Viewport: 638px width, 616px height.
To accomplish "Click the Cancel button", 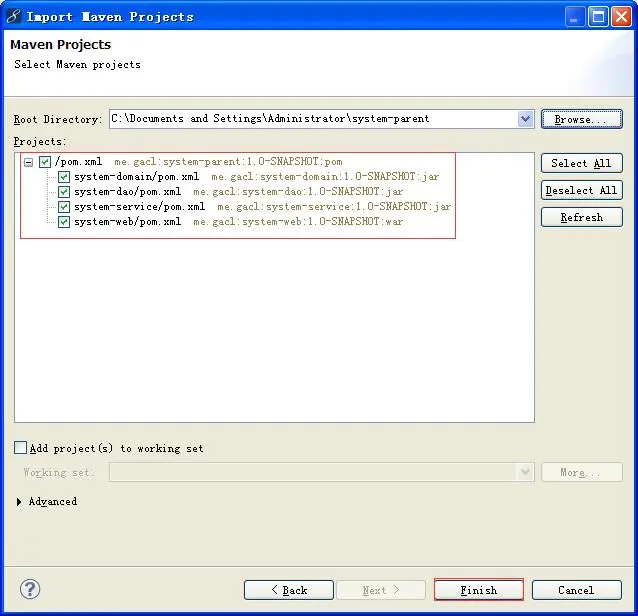I will [577, 590].
